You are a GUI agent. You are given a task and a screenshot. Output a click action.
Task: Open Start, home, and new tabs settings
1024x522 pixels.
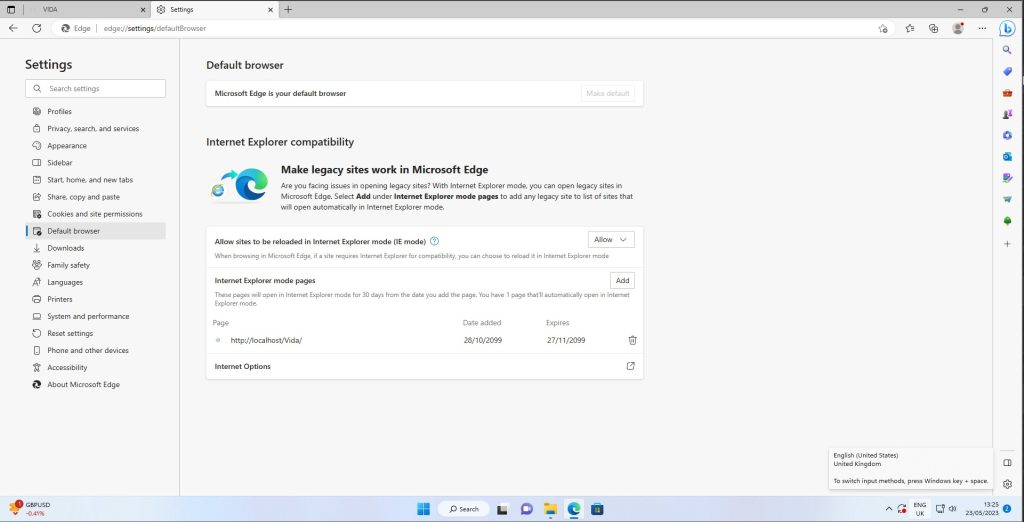coord(95,180)
